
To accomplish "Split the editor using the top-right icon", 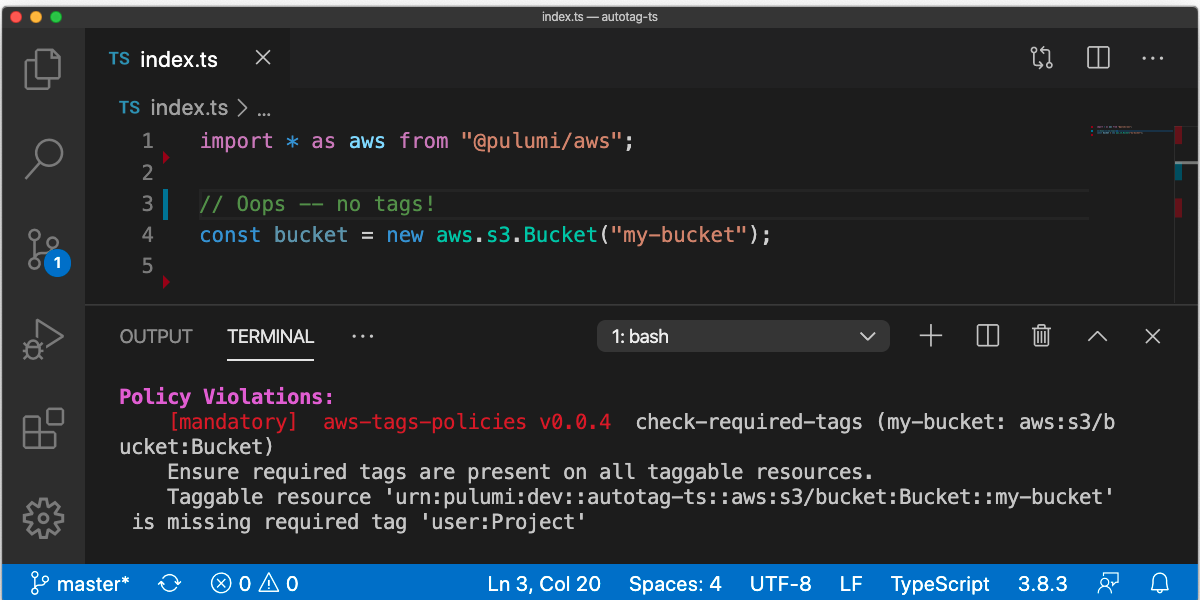I will pos(1097,58).
